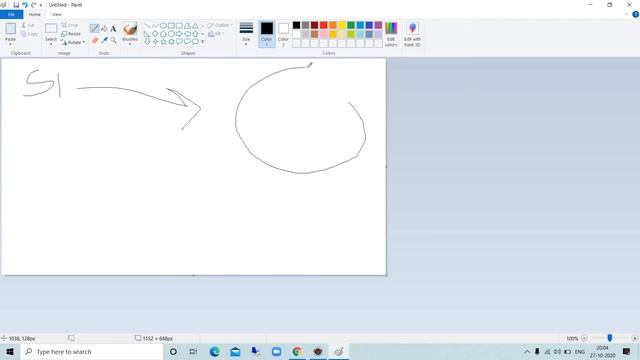This screenshot has height=360, width=640.
Task: Click the Save icon in title bar
Action: (x=16, y=5)
